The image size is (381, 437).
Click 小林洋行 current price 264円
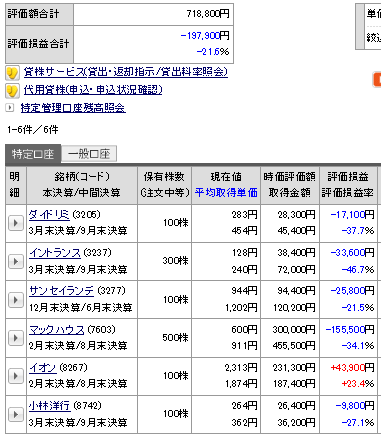pos(244,406)
